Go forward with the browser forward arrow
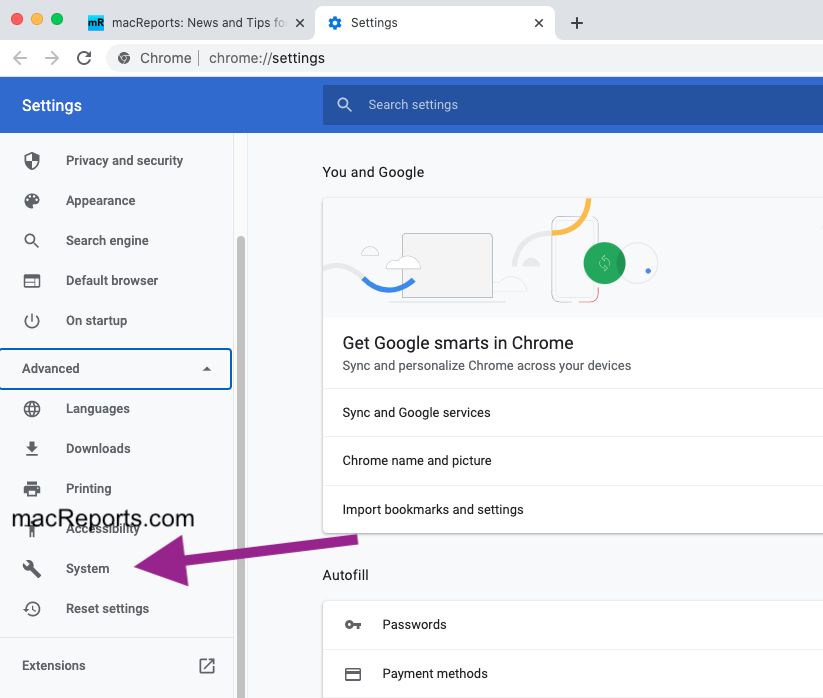The image size is (823, 698). 52,58
